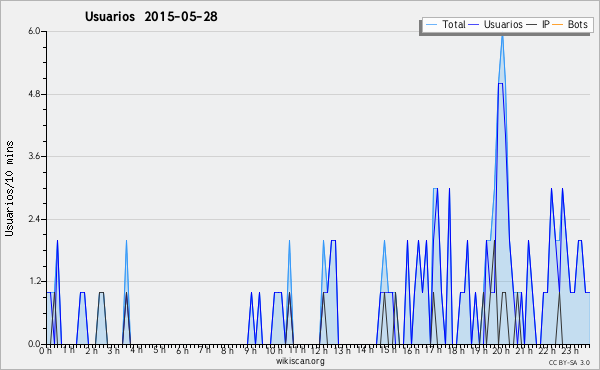
Task: Click the y-axis value 2.4
Action: 34,219
